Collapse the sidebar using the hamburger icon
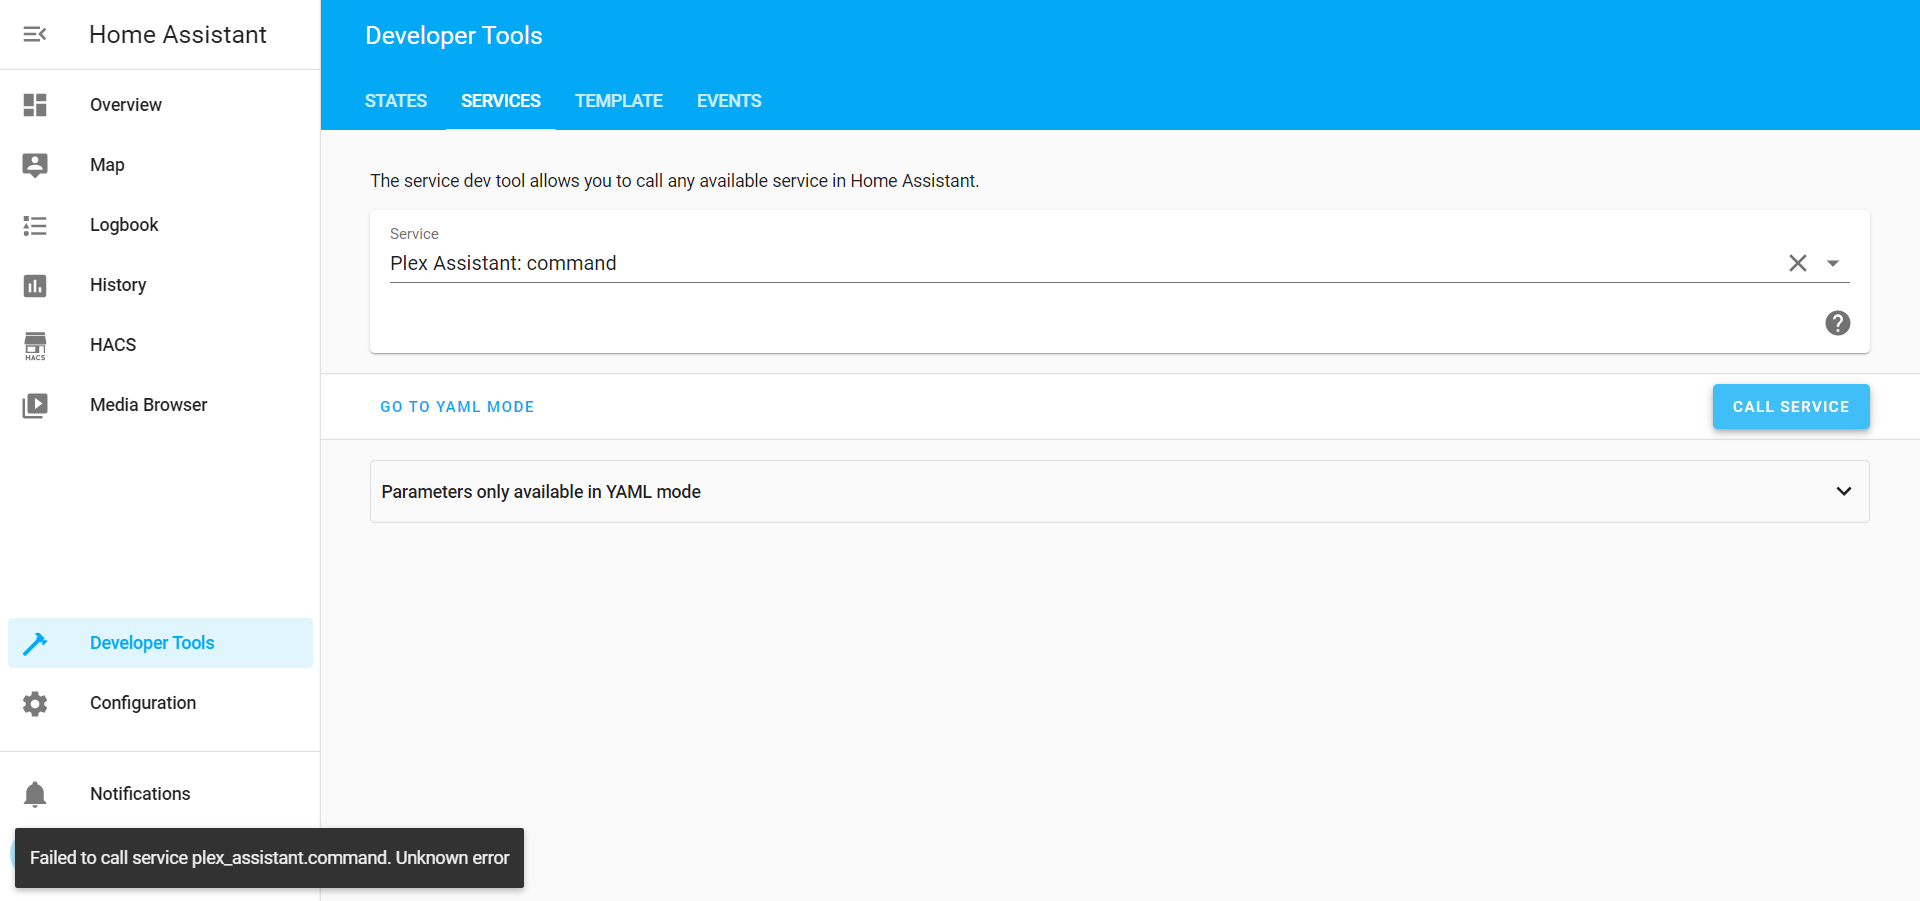The width and height of the screenshot is (1920, 901). click(35, 33)
